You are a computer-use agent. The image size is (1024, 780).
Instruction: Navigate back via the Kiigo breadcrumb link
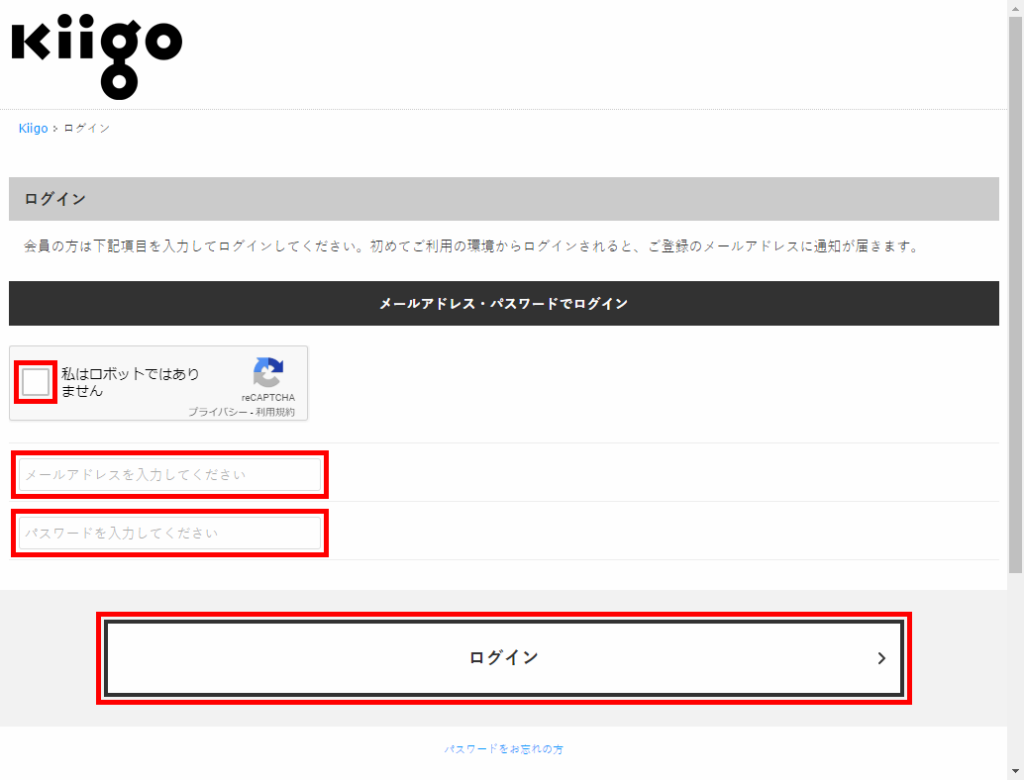(31, 127)
